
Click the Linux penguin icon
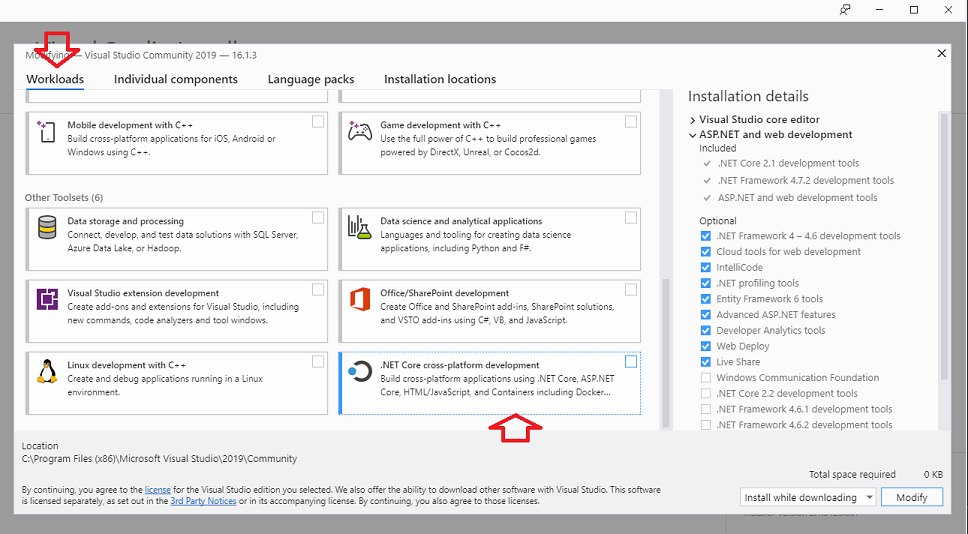click(x=47, y=372)
